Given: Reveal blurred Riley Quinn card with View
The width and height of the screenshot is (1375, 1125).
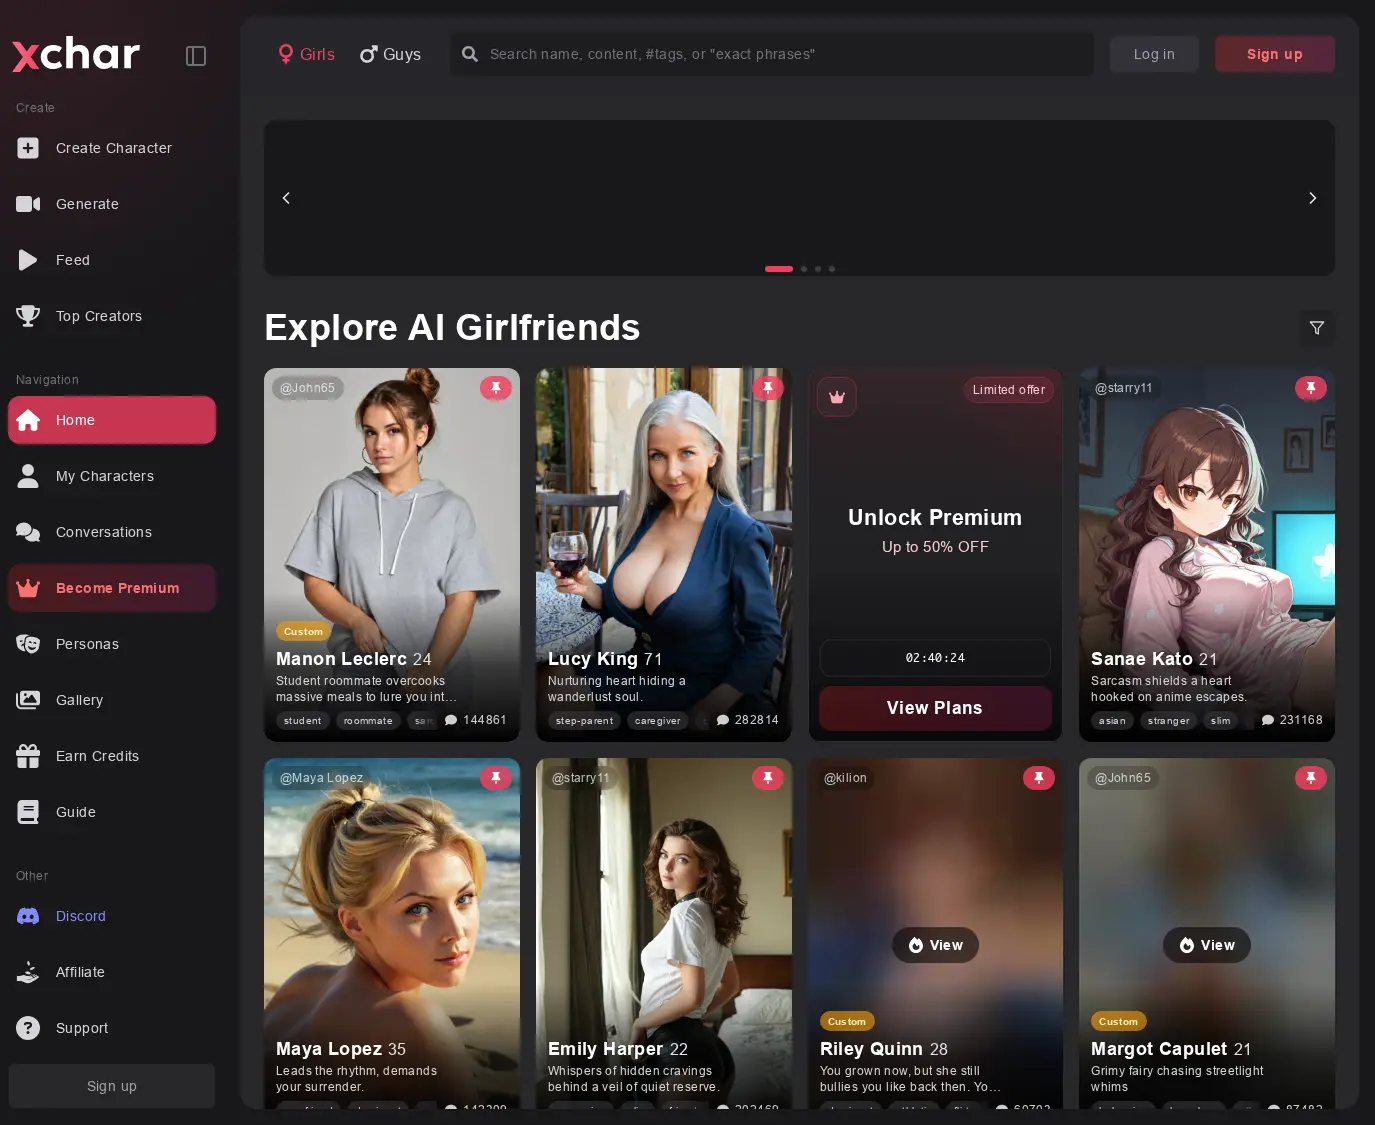Looking at the screenshot, I should tap(935, 945).
